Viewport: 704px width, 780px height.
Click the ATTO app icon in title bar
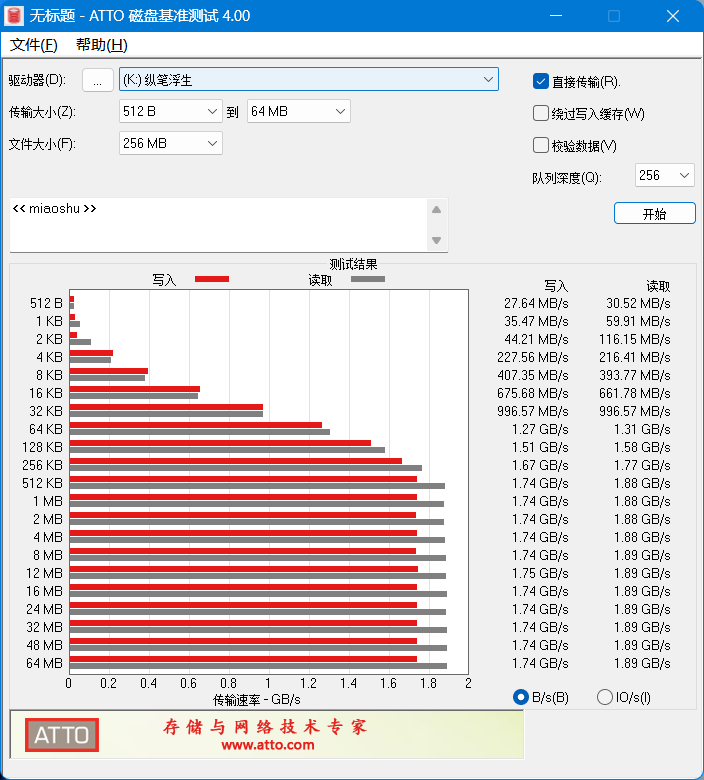tap(14, 15)
